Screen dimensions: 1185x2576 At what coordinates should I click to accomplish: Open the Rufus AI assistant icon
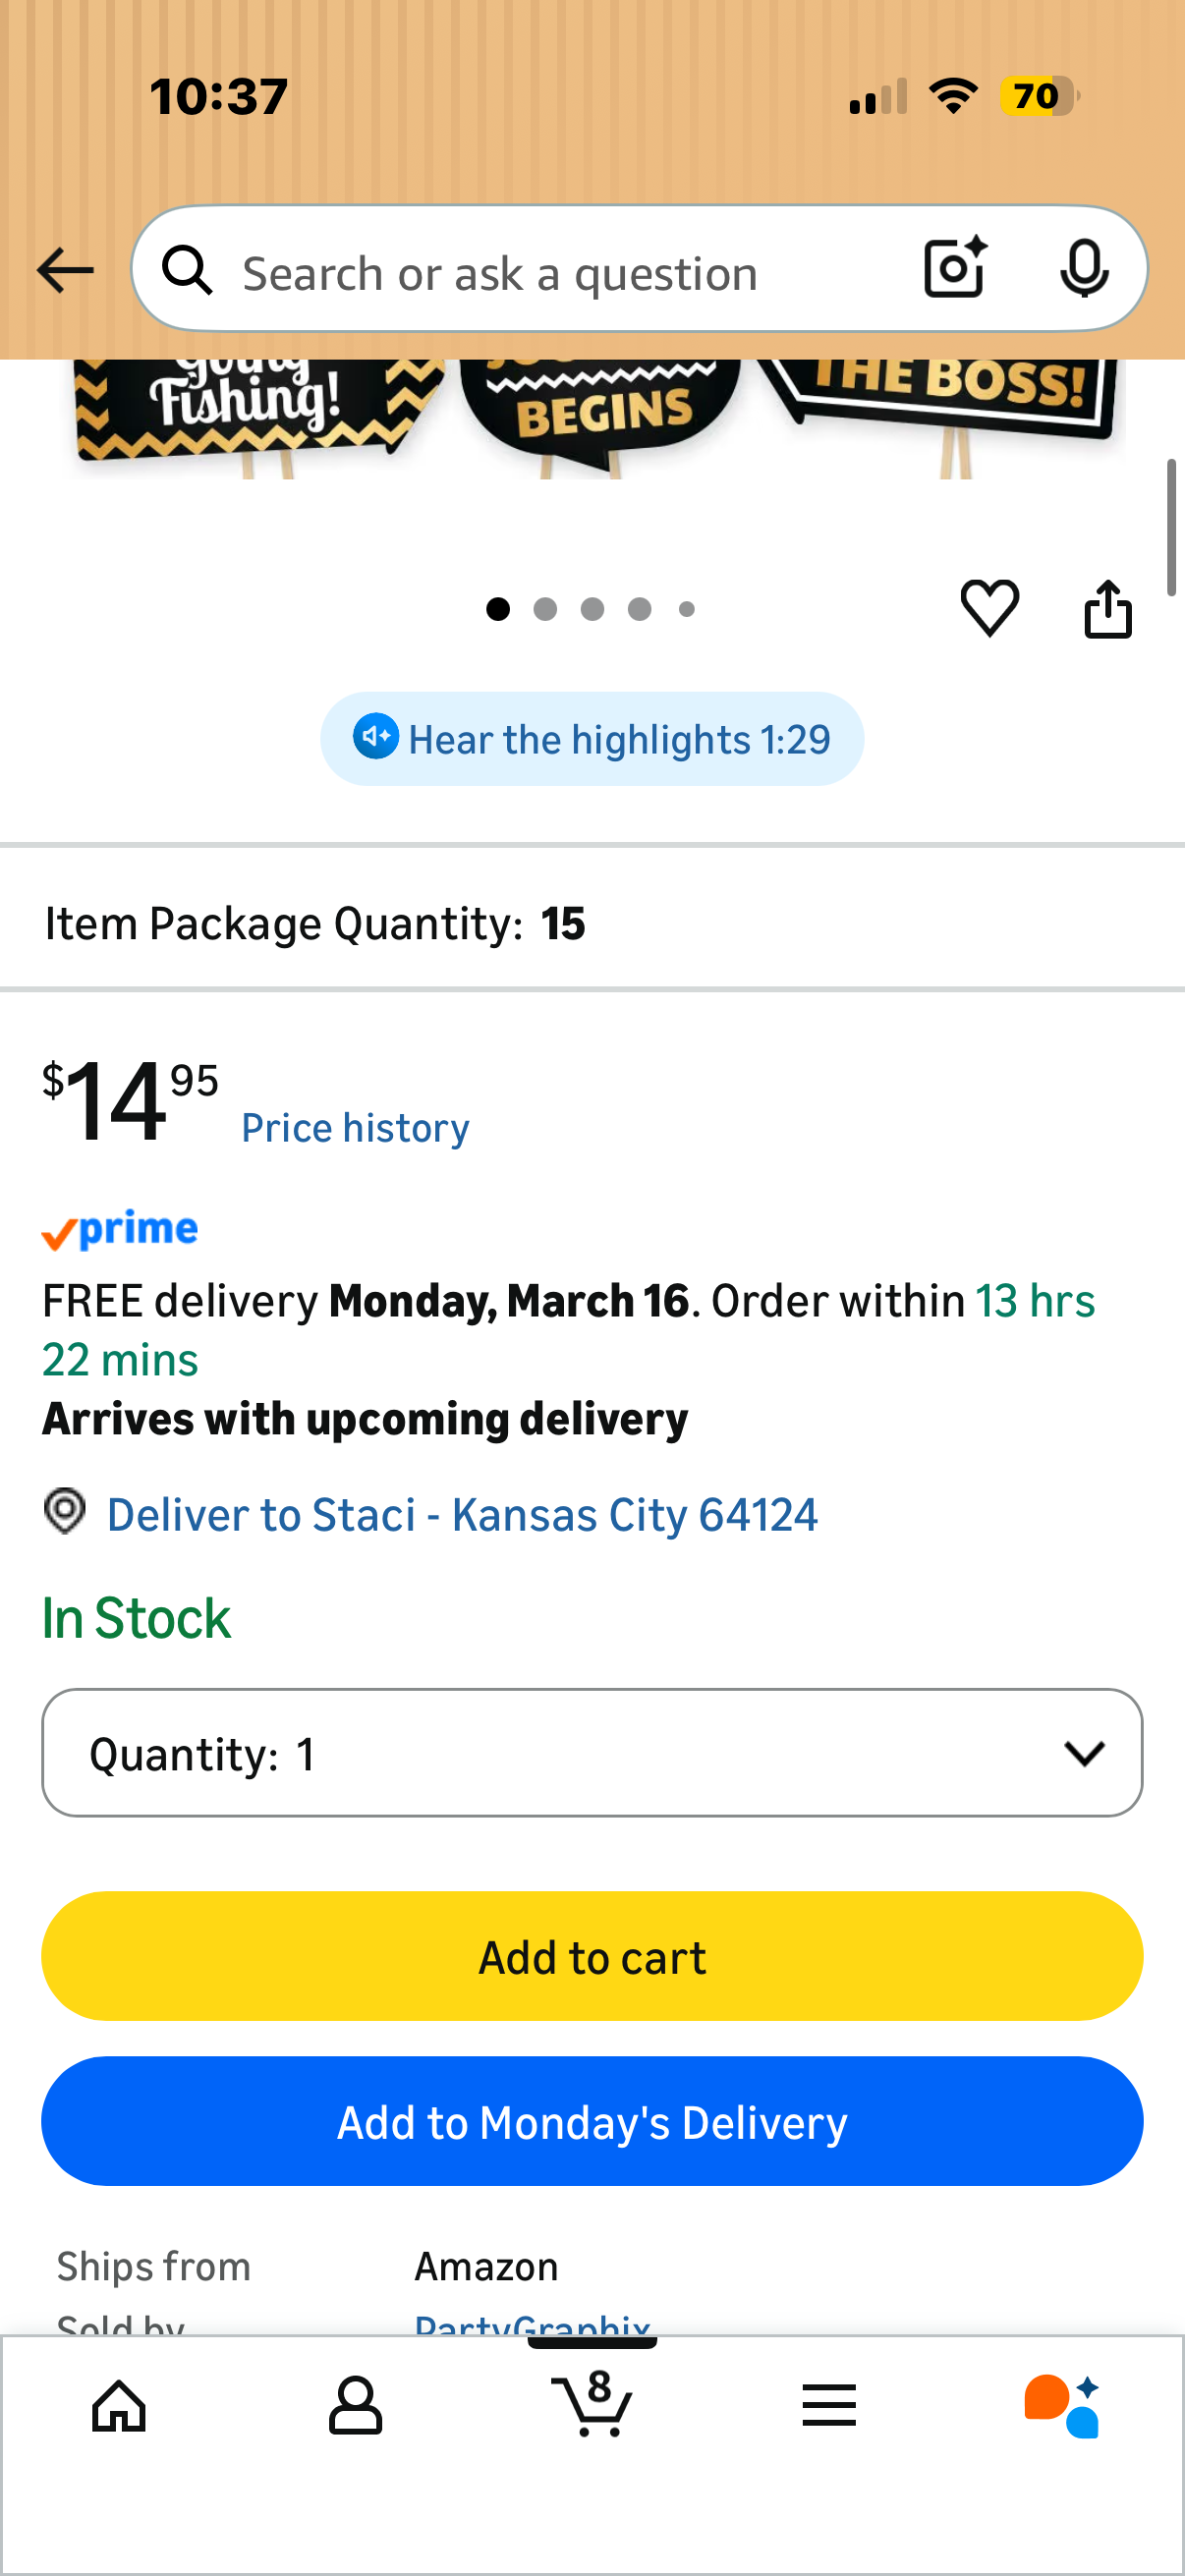coord(1062,2405)
